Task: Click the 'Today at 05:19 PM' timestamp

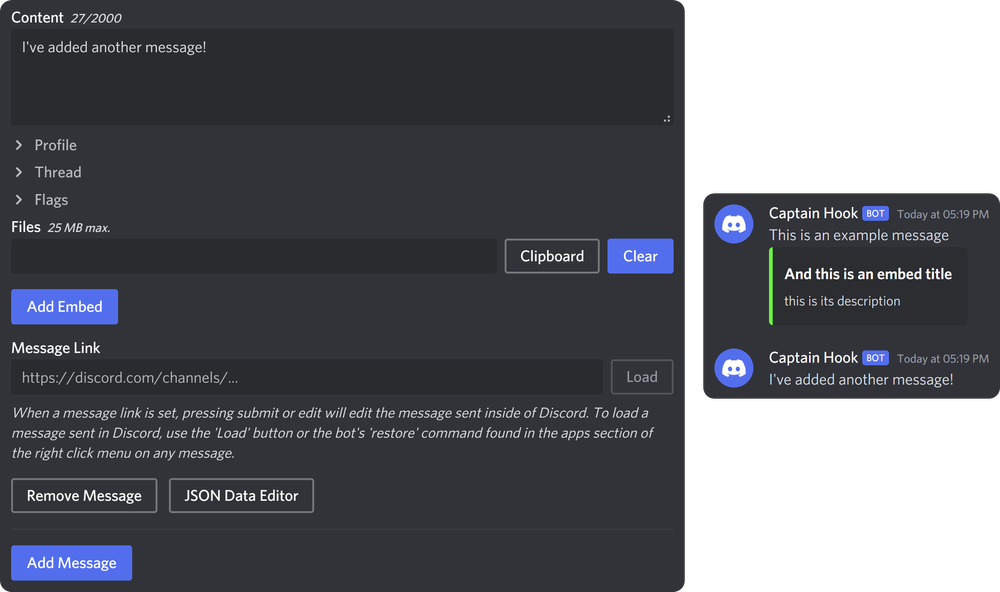Action: [x=941, y=213]
